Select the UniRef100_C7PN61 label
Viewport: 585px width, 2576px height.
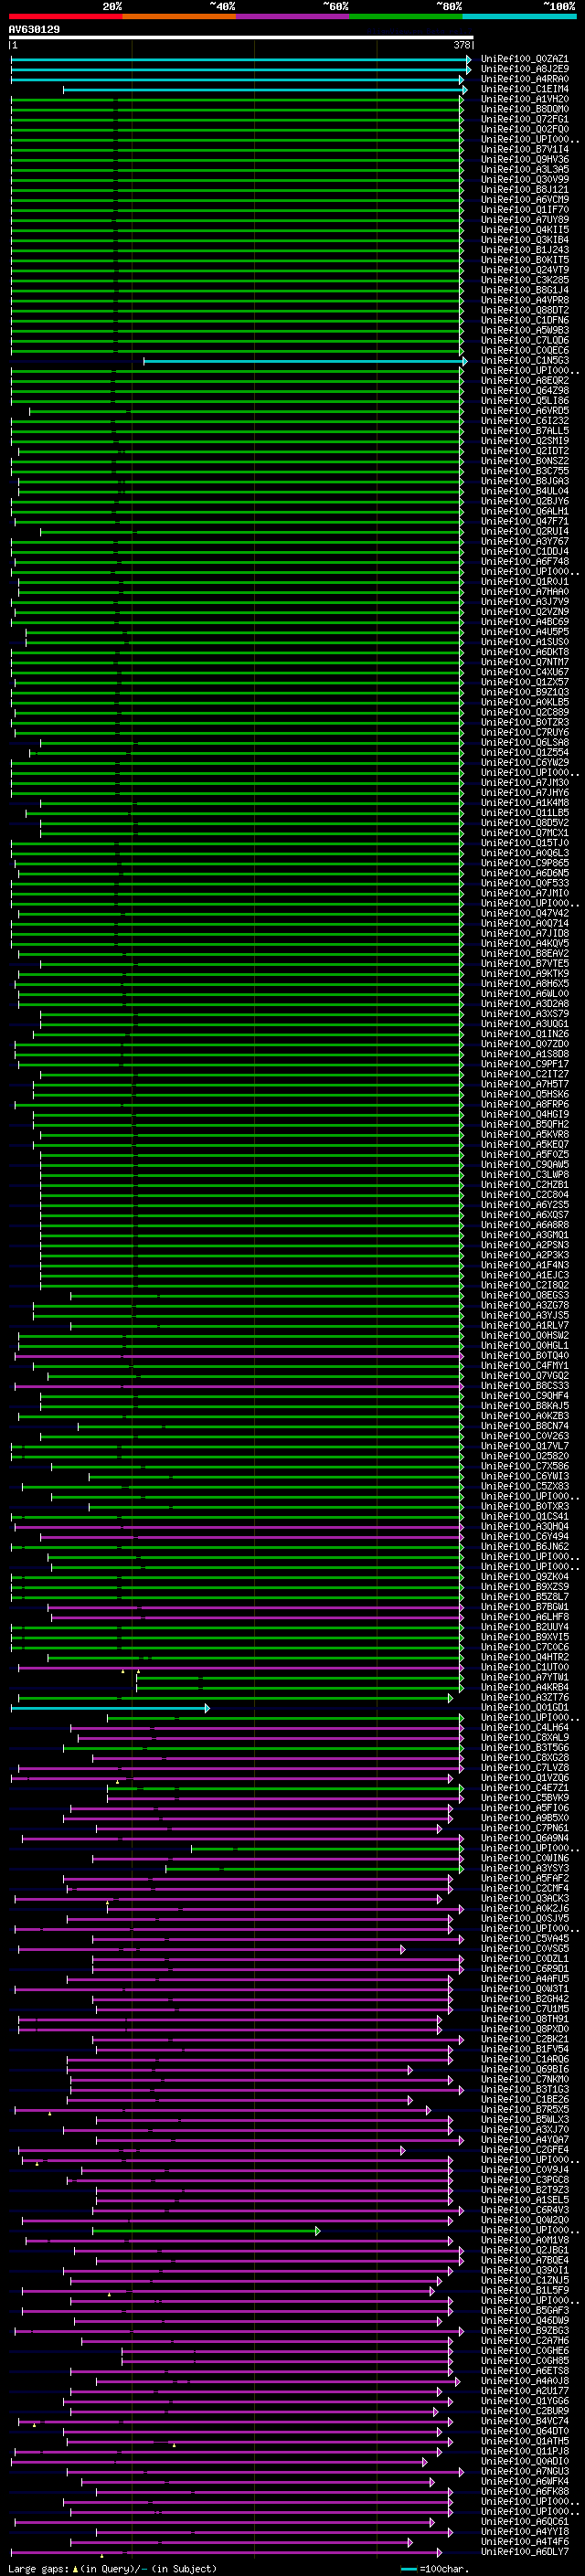525,1828
